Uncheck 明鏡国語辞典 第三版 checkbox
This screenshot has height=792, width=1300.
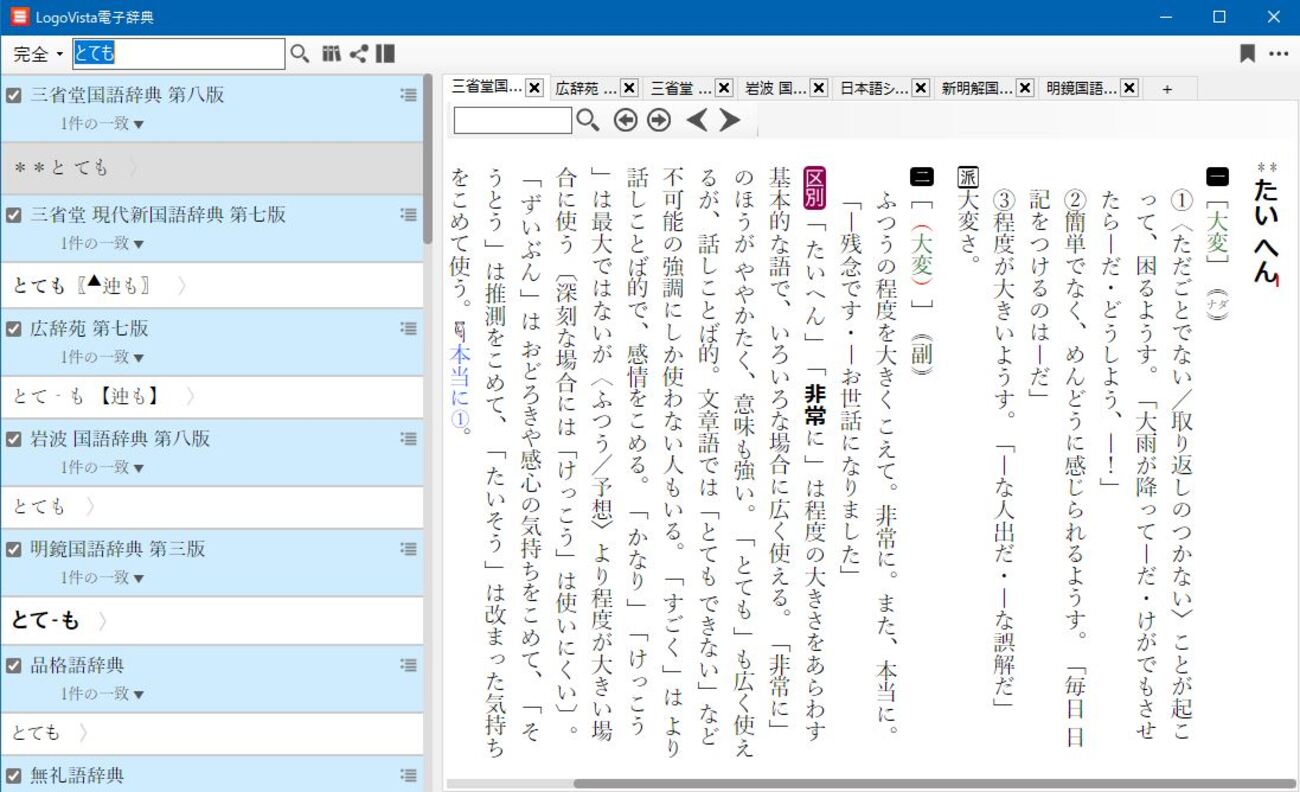14,548
